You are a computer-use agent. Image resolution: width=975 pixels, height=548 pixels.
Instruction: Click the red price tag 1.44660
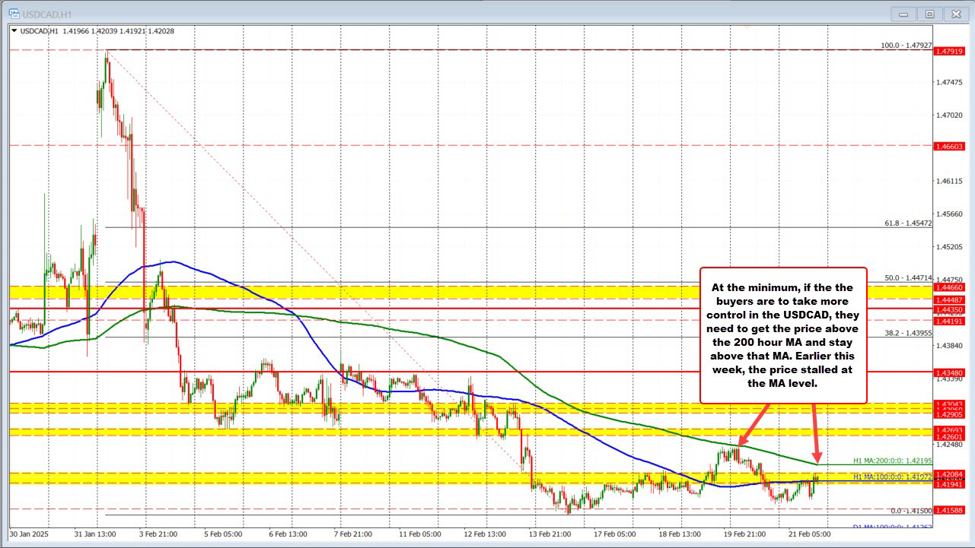(950, 288)
